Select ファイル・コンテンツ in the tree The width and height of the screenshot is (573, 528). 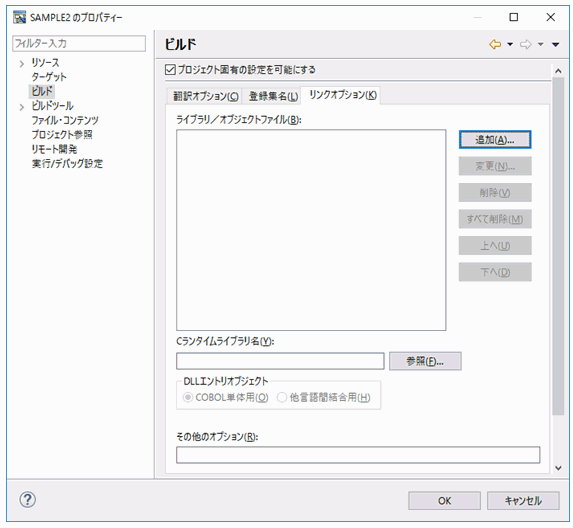click(x=65, y=120)
